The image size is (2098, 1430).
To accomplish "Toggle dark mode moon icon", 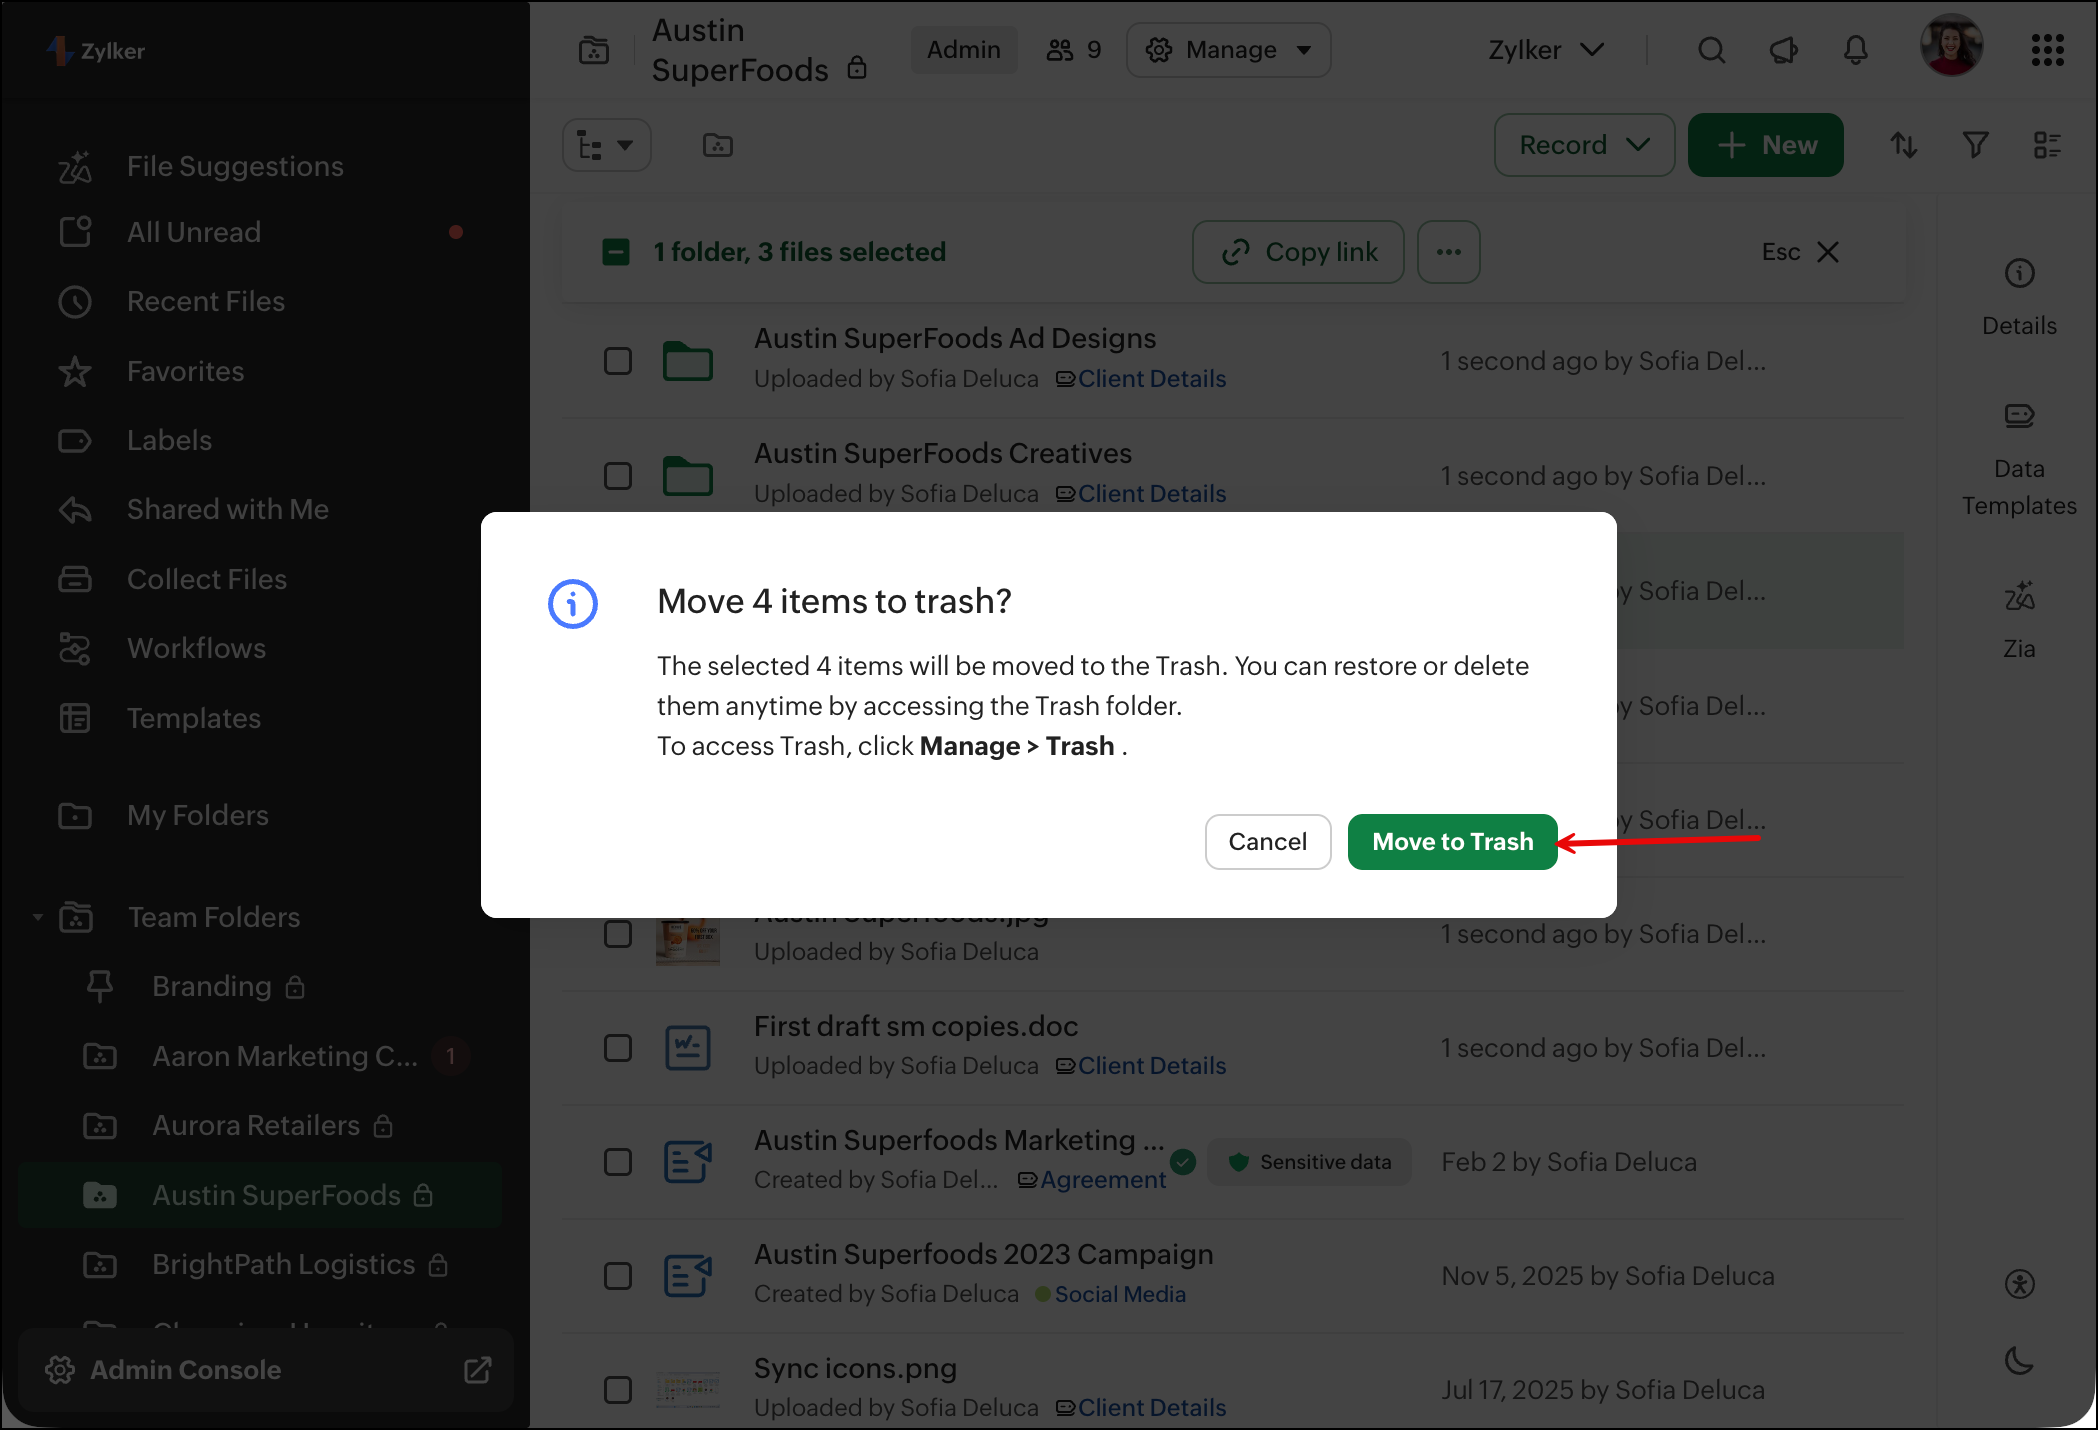I will (2019, 1360).
